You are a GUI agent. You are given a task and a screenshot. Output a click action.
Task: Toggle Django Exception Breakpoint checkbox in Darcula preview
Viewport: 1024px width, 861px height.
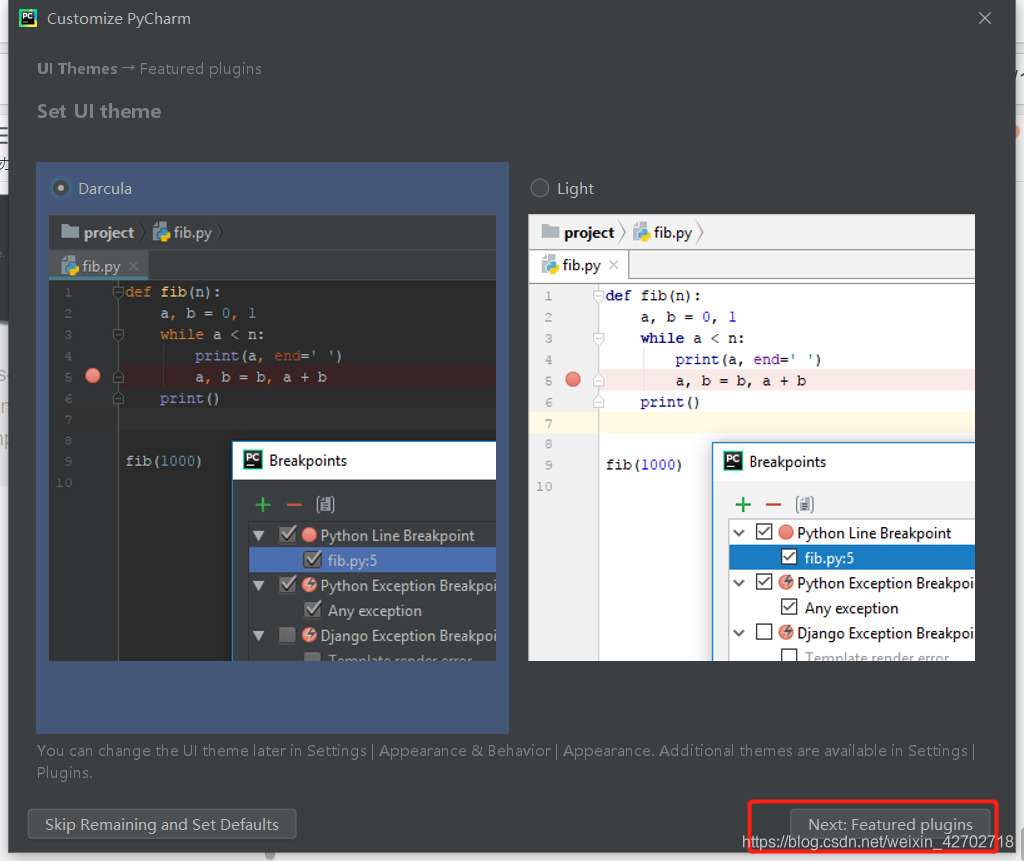click(287, 635)
